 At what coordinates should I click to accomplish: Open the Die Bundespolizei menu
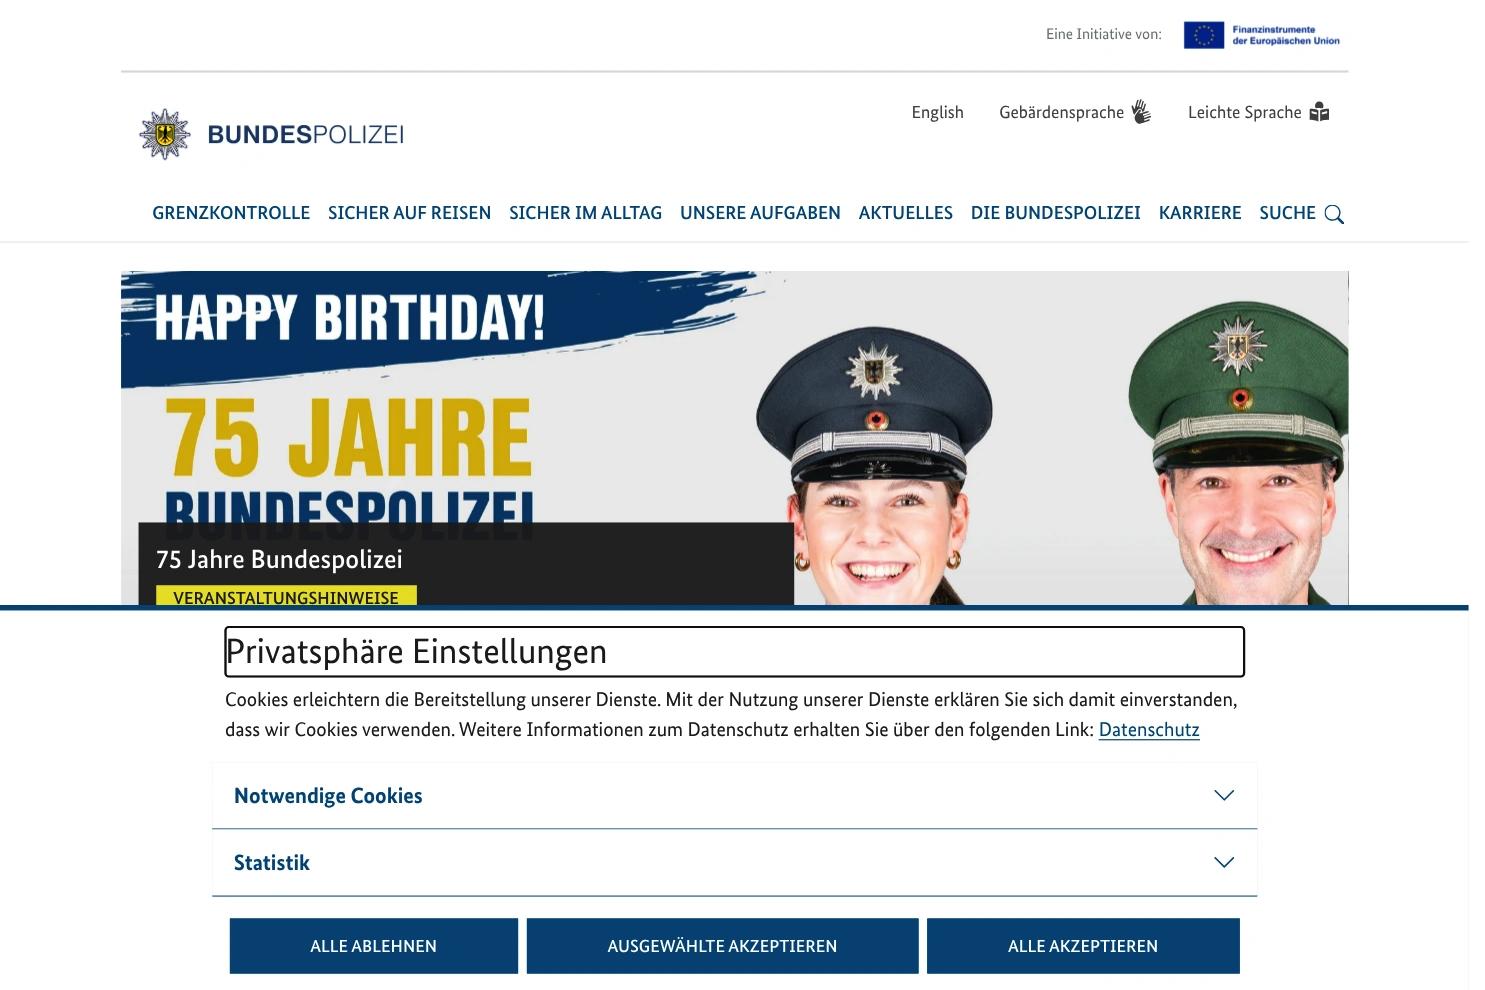[1056, 213]
